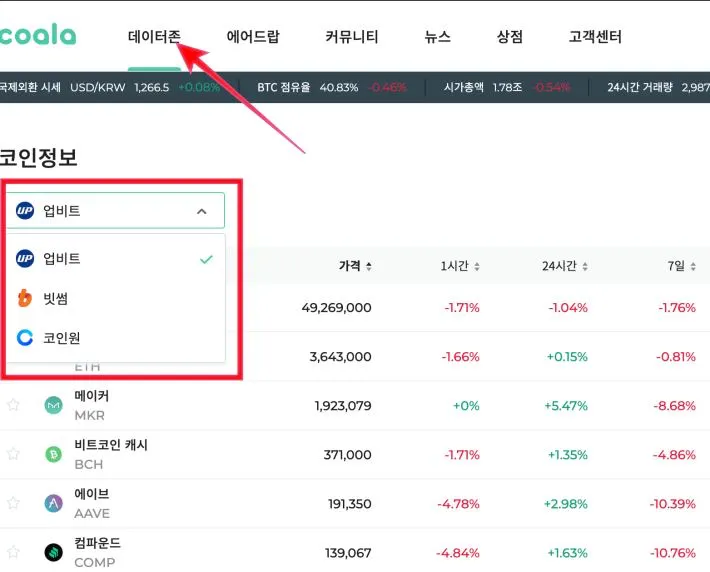Click 시가총액 1.78조 in ticker

click(x=507, y=87)
